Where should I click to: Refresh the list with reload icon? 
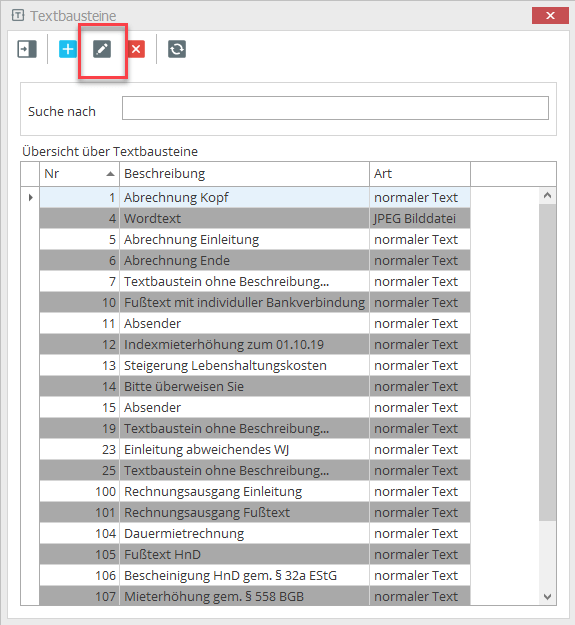tap(177, 49)
